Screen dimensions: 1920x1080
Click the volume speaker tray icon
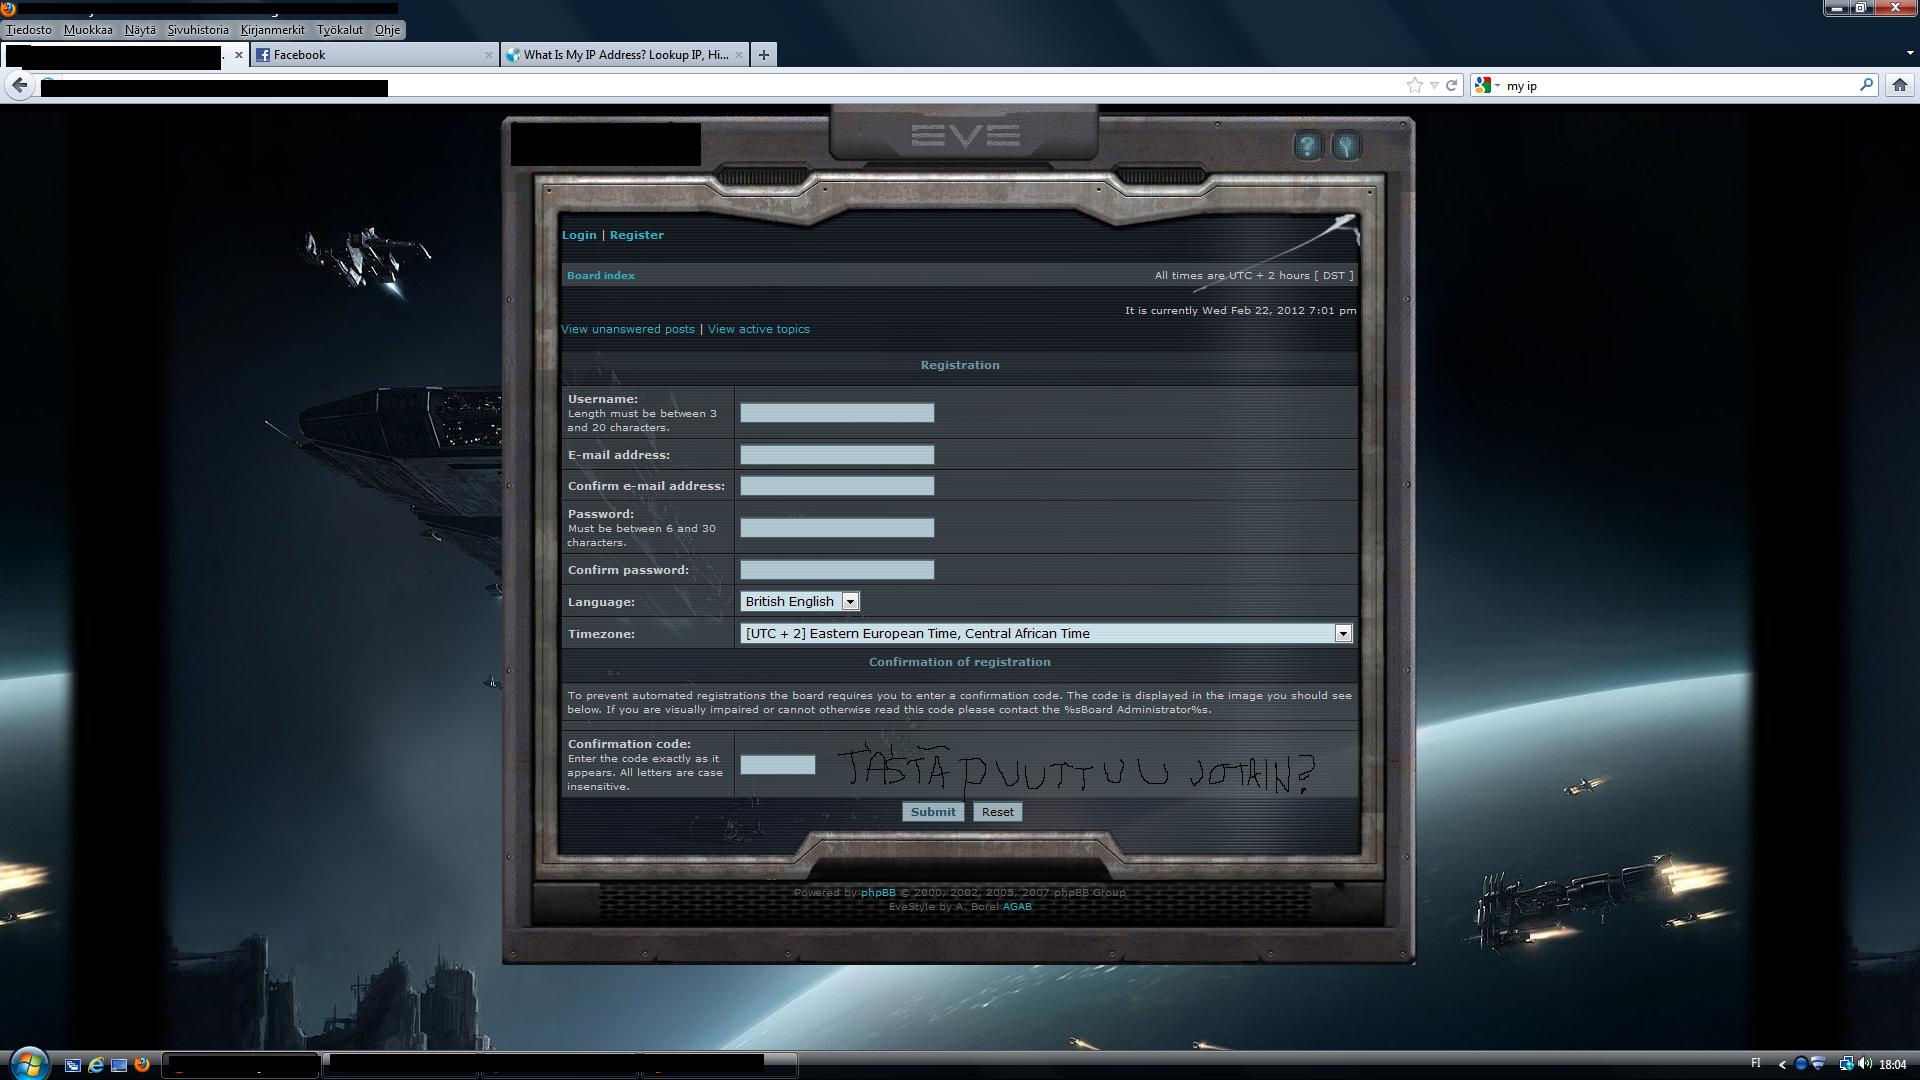(1864, 1064)
